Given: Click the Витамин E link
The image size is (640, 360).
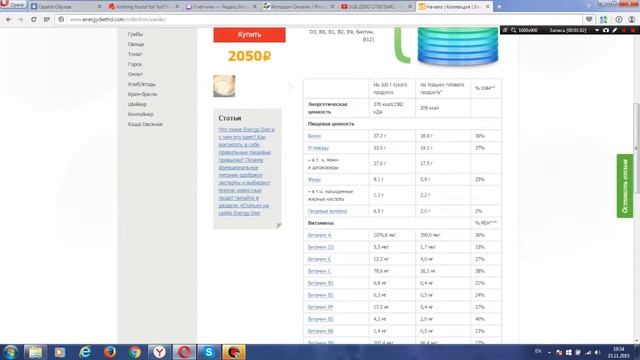Looking at the screenshot, I should [x=319, y=259].
